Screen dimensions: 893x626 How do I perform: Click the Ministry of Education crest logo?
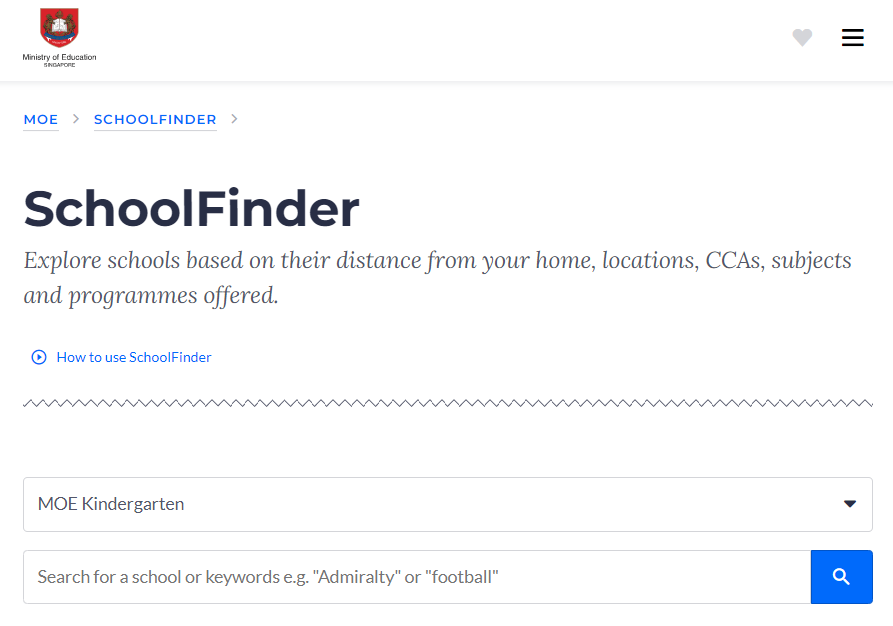point(59,29)
